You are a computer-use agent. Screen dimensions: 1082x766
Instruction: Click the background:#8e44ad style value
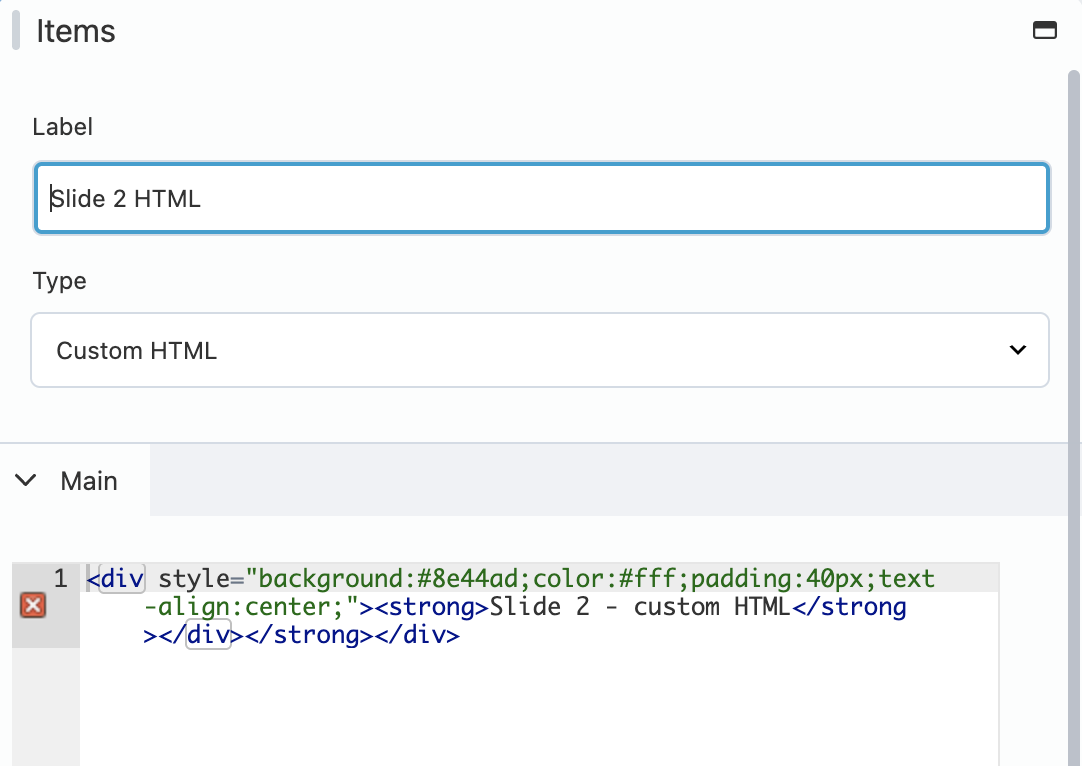pyautogui.click(x=388, y=578)
